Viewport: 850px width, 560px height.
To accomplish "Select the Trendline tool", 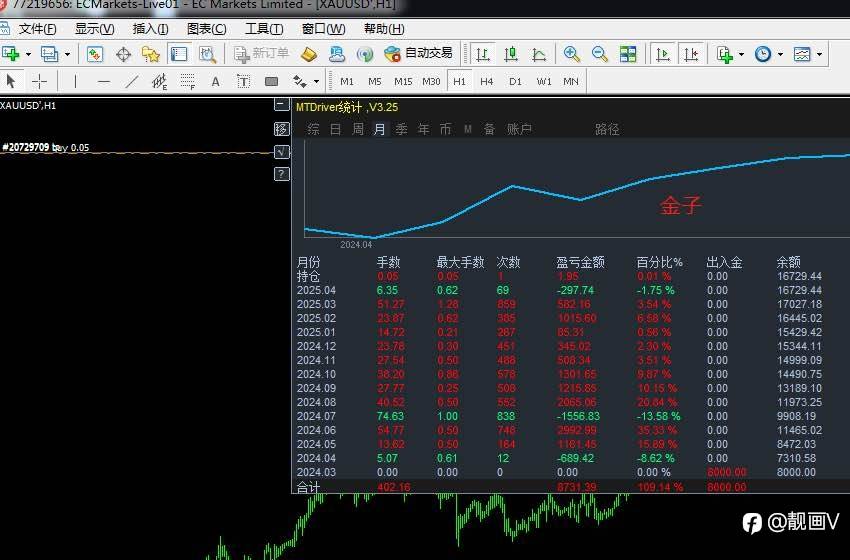I will pyautogui.click(x=132, y=81).
